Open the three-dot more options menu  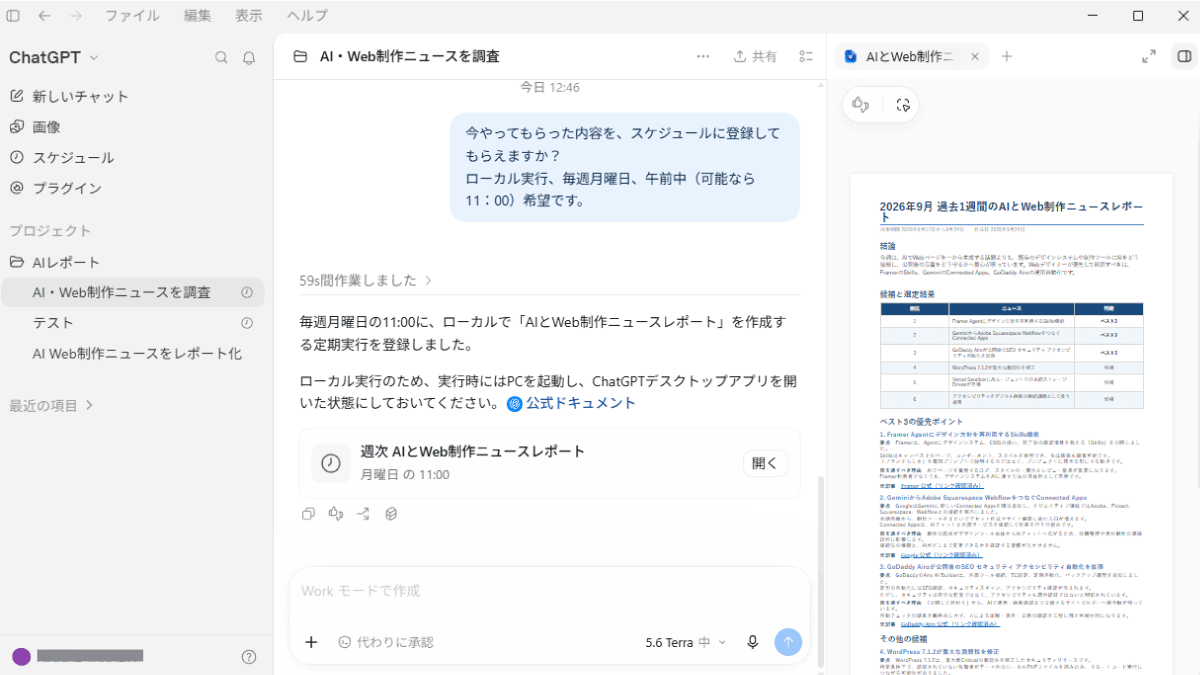point(703,57)
